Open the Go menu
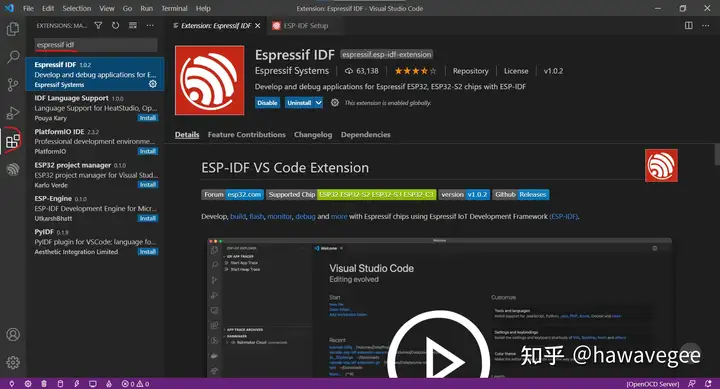This screenshot has height=389, width=720. tap(128, 8)
